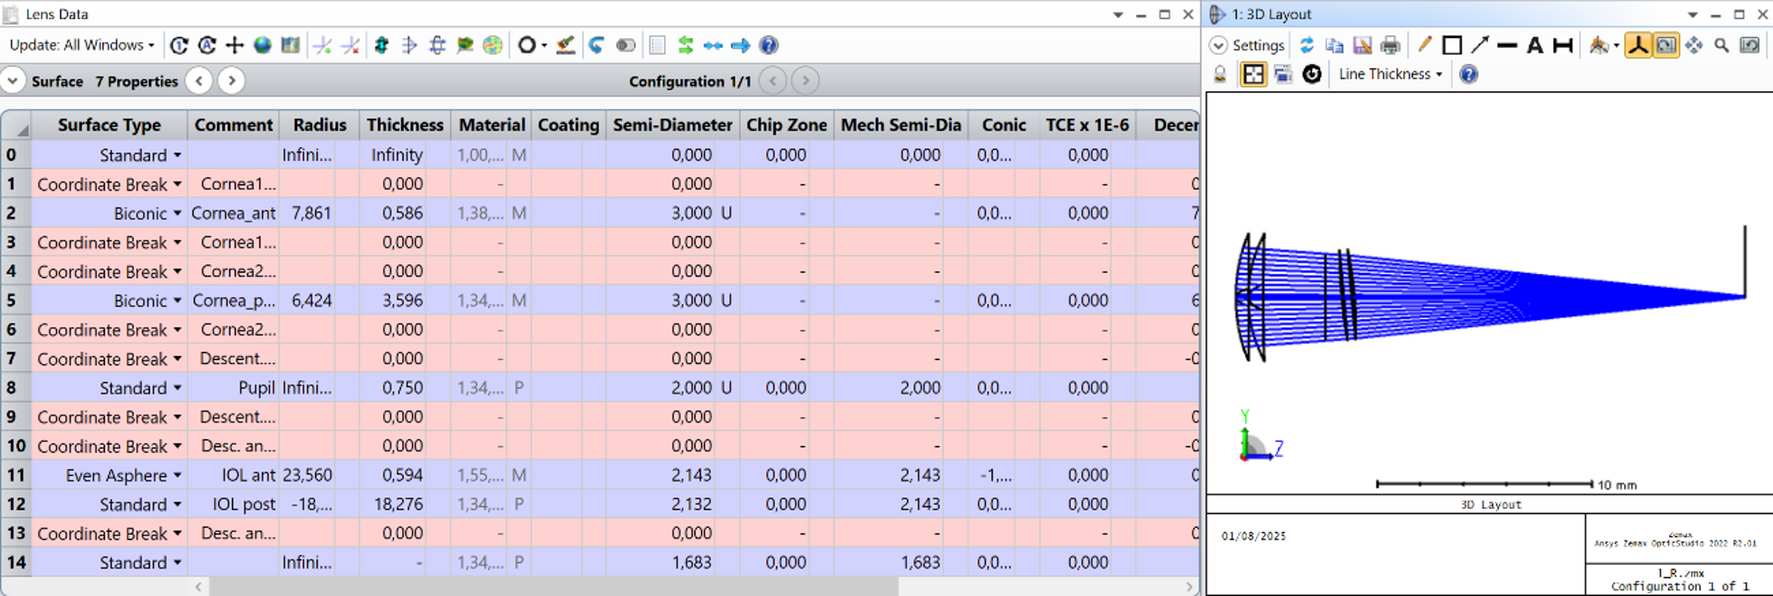Open the Line Thickness dropdown
Image resolution: width=1773 pixels, height=596 pixels.
coord(1390,74)
